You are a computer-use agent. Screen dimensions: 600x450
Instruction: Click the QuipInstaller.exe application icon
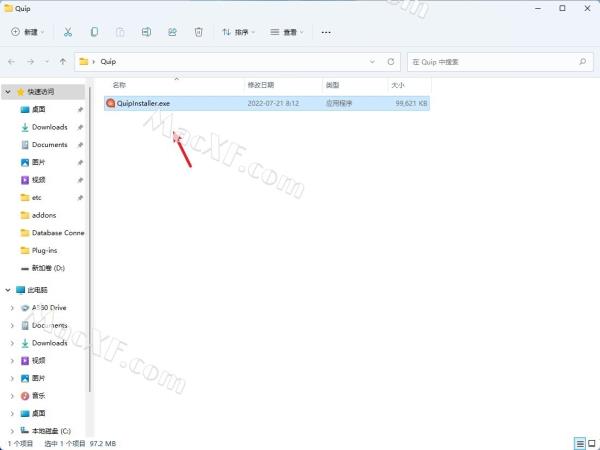click(x=111, y=103)
